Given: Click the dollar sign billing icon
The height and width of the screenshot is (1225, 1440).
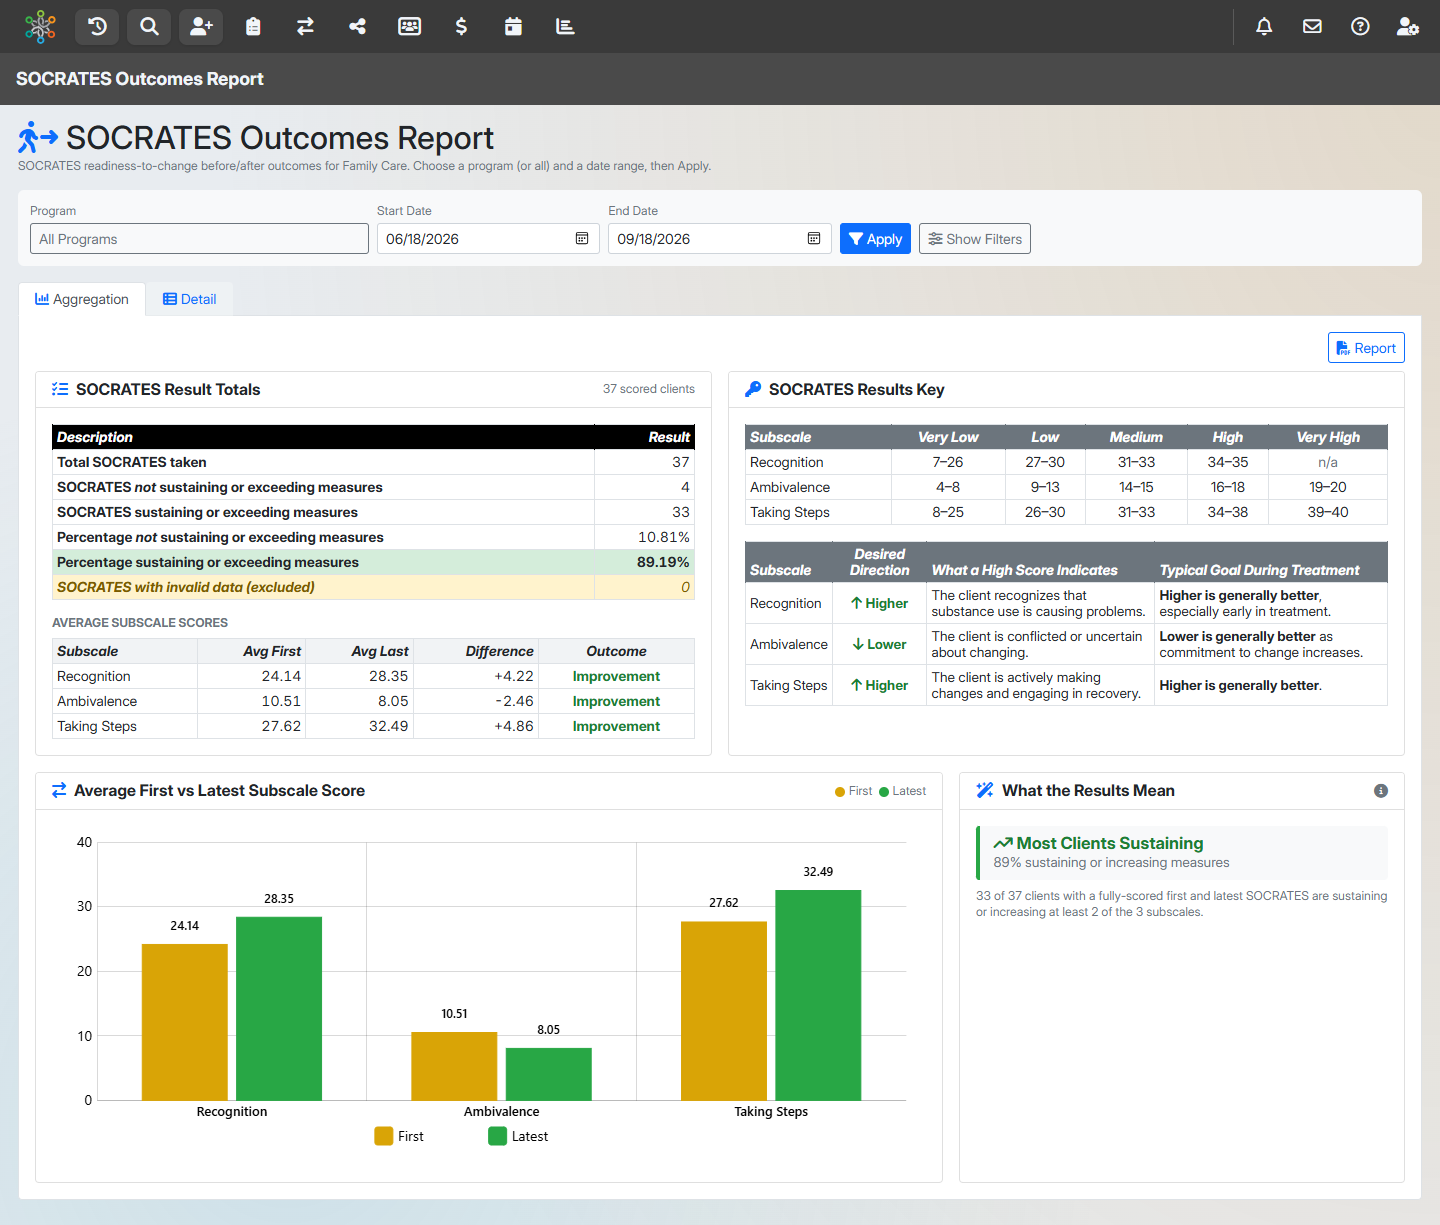Looking at the screenshot, I should pyautogui.click(x=461, y=26).
